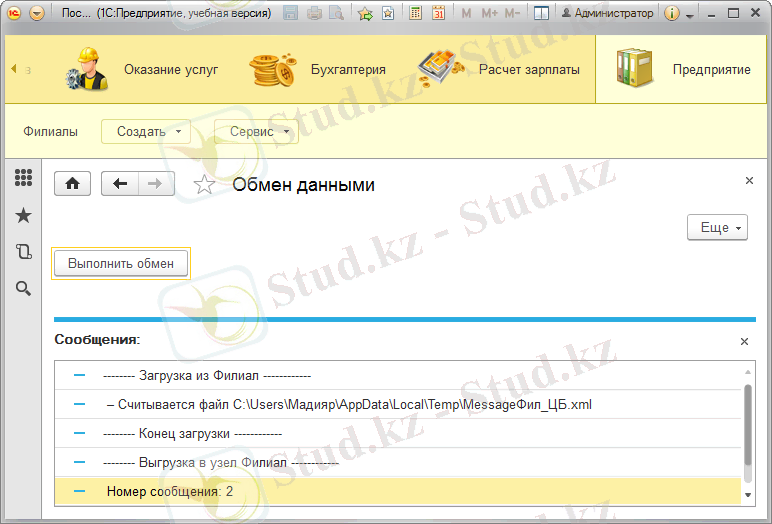Select message 'Выгрузка в узел Филиал'

click(397, 462)
